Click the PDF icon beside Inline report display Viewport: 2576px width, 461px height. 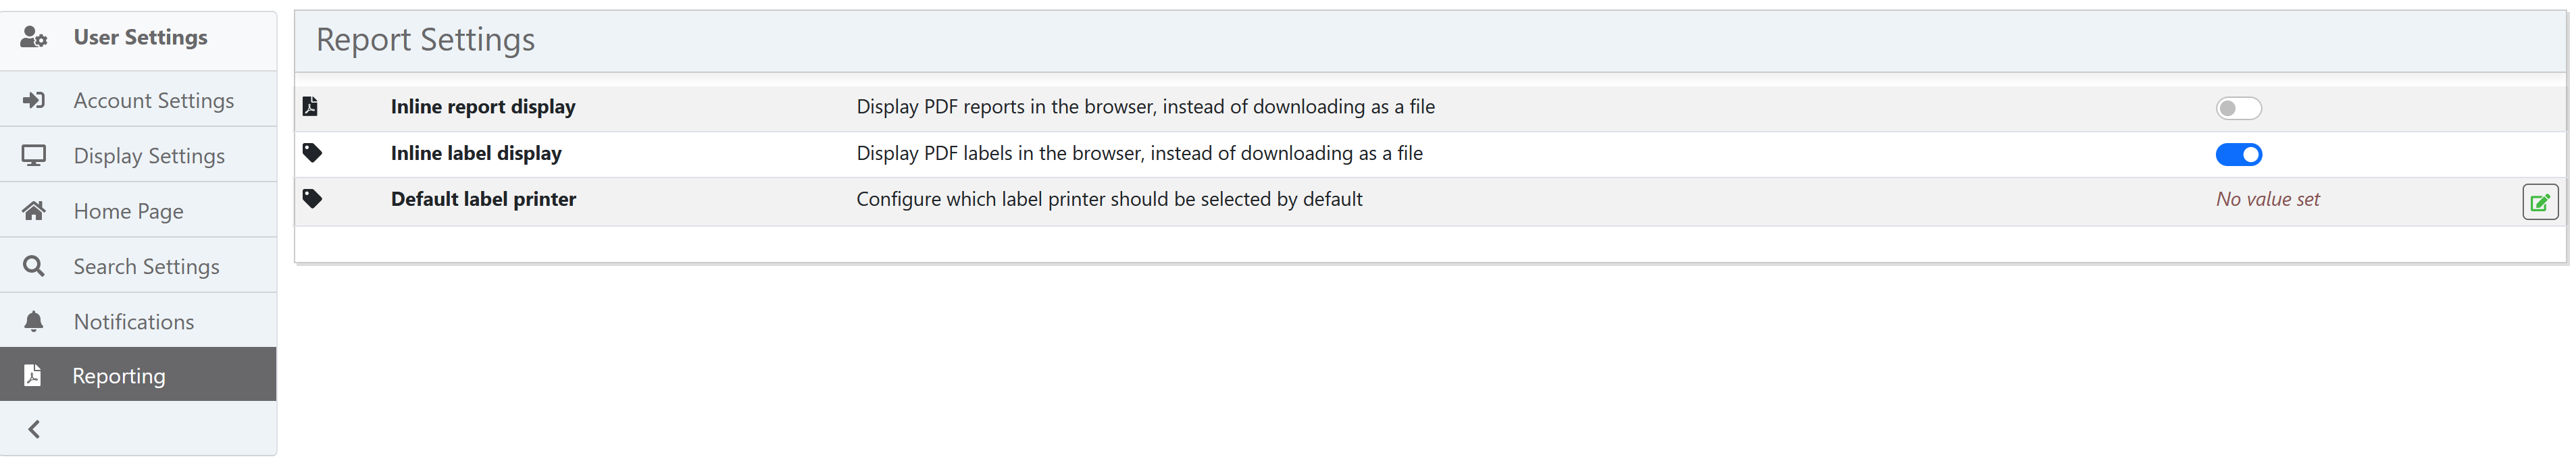[x=311, y=107]
